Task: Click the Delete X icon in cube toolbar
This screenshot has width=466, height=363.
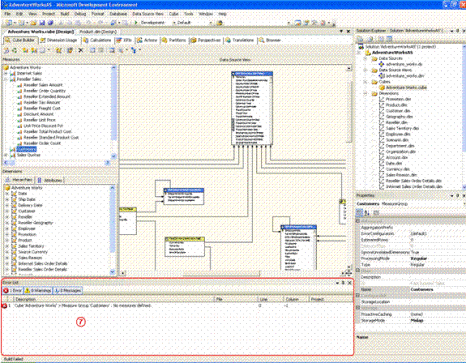Action: [80, 50]
